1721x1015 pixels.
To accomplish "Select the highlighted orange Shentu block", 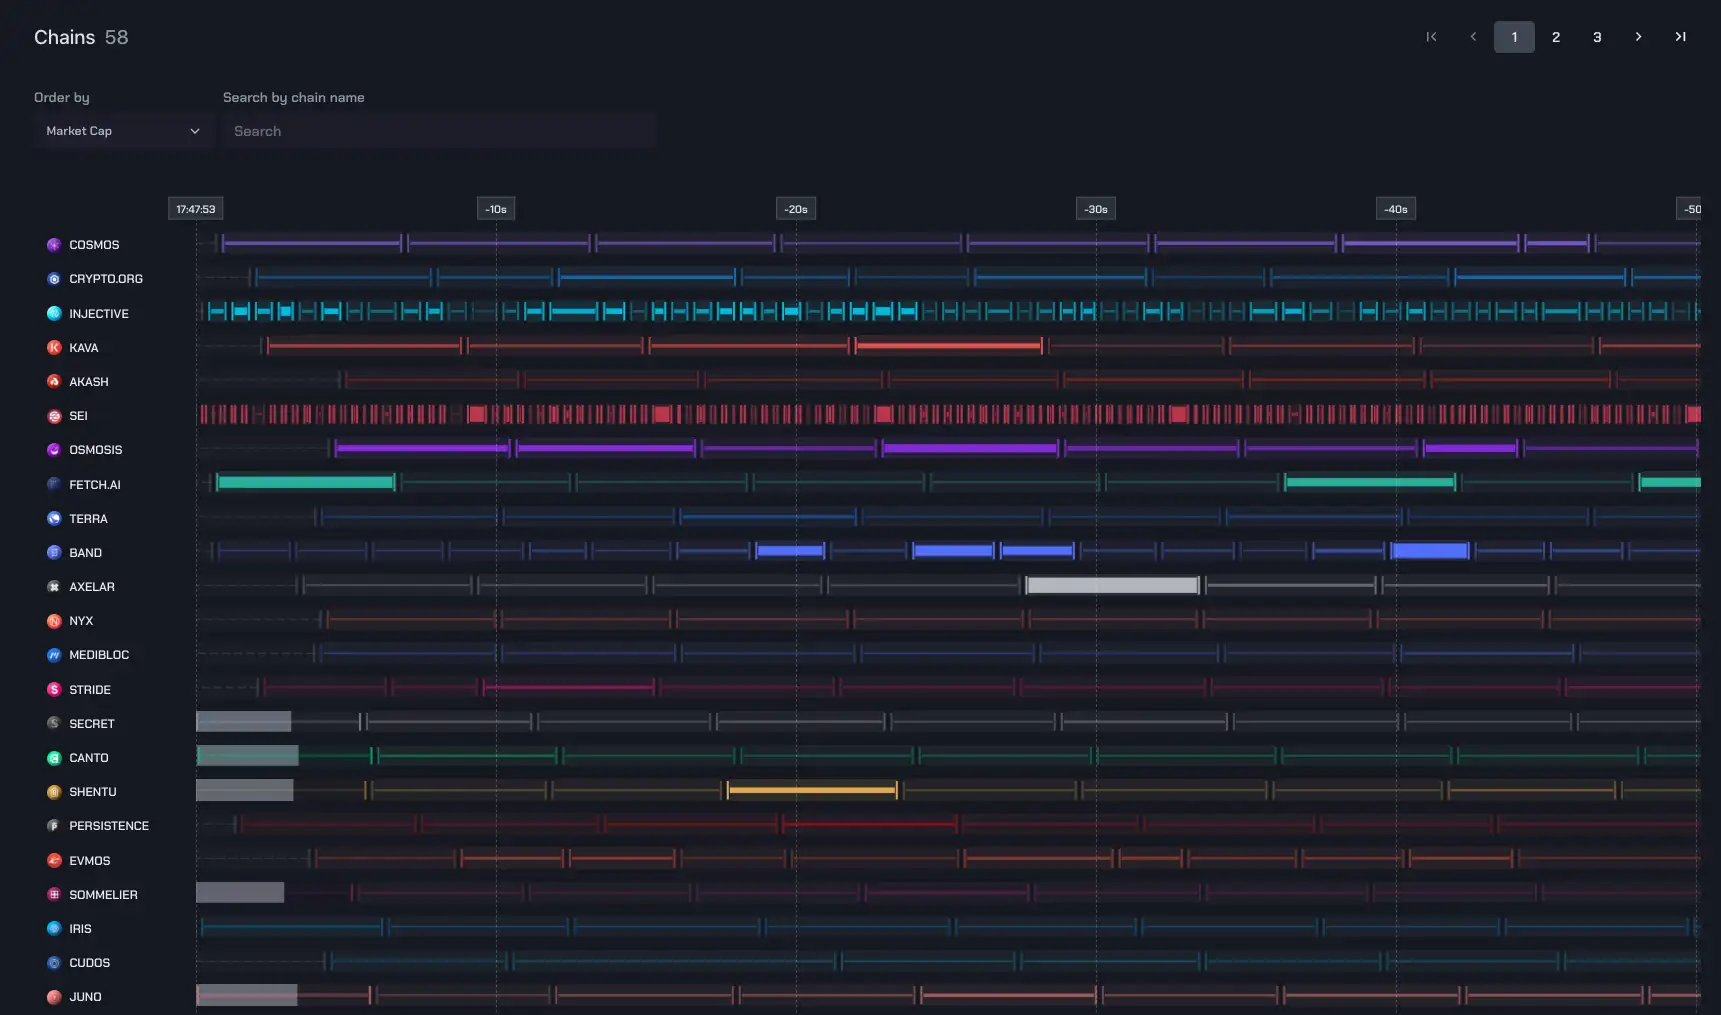I will pos(812,790).
